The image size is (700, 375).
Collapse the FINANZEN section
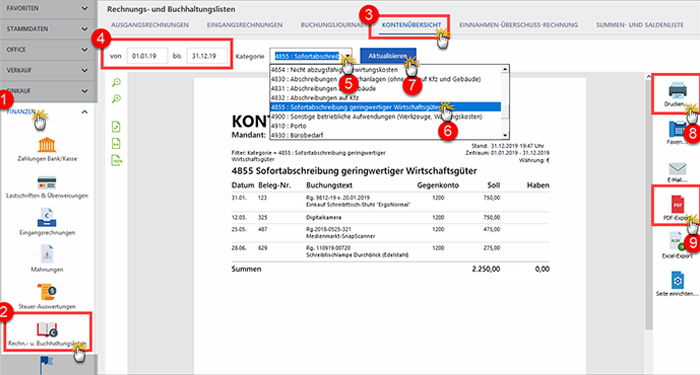pos(84,112)
